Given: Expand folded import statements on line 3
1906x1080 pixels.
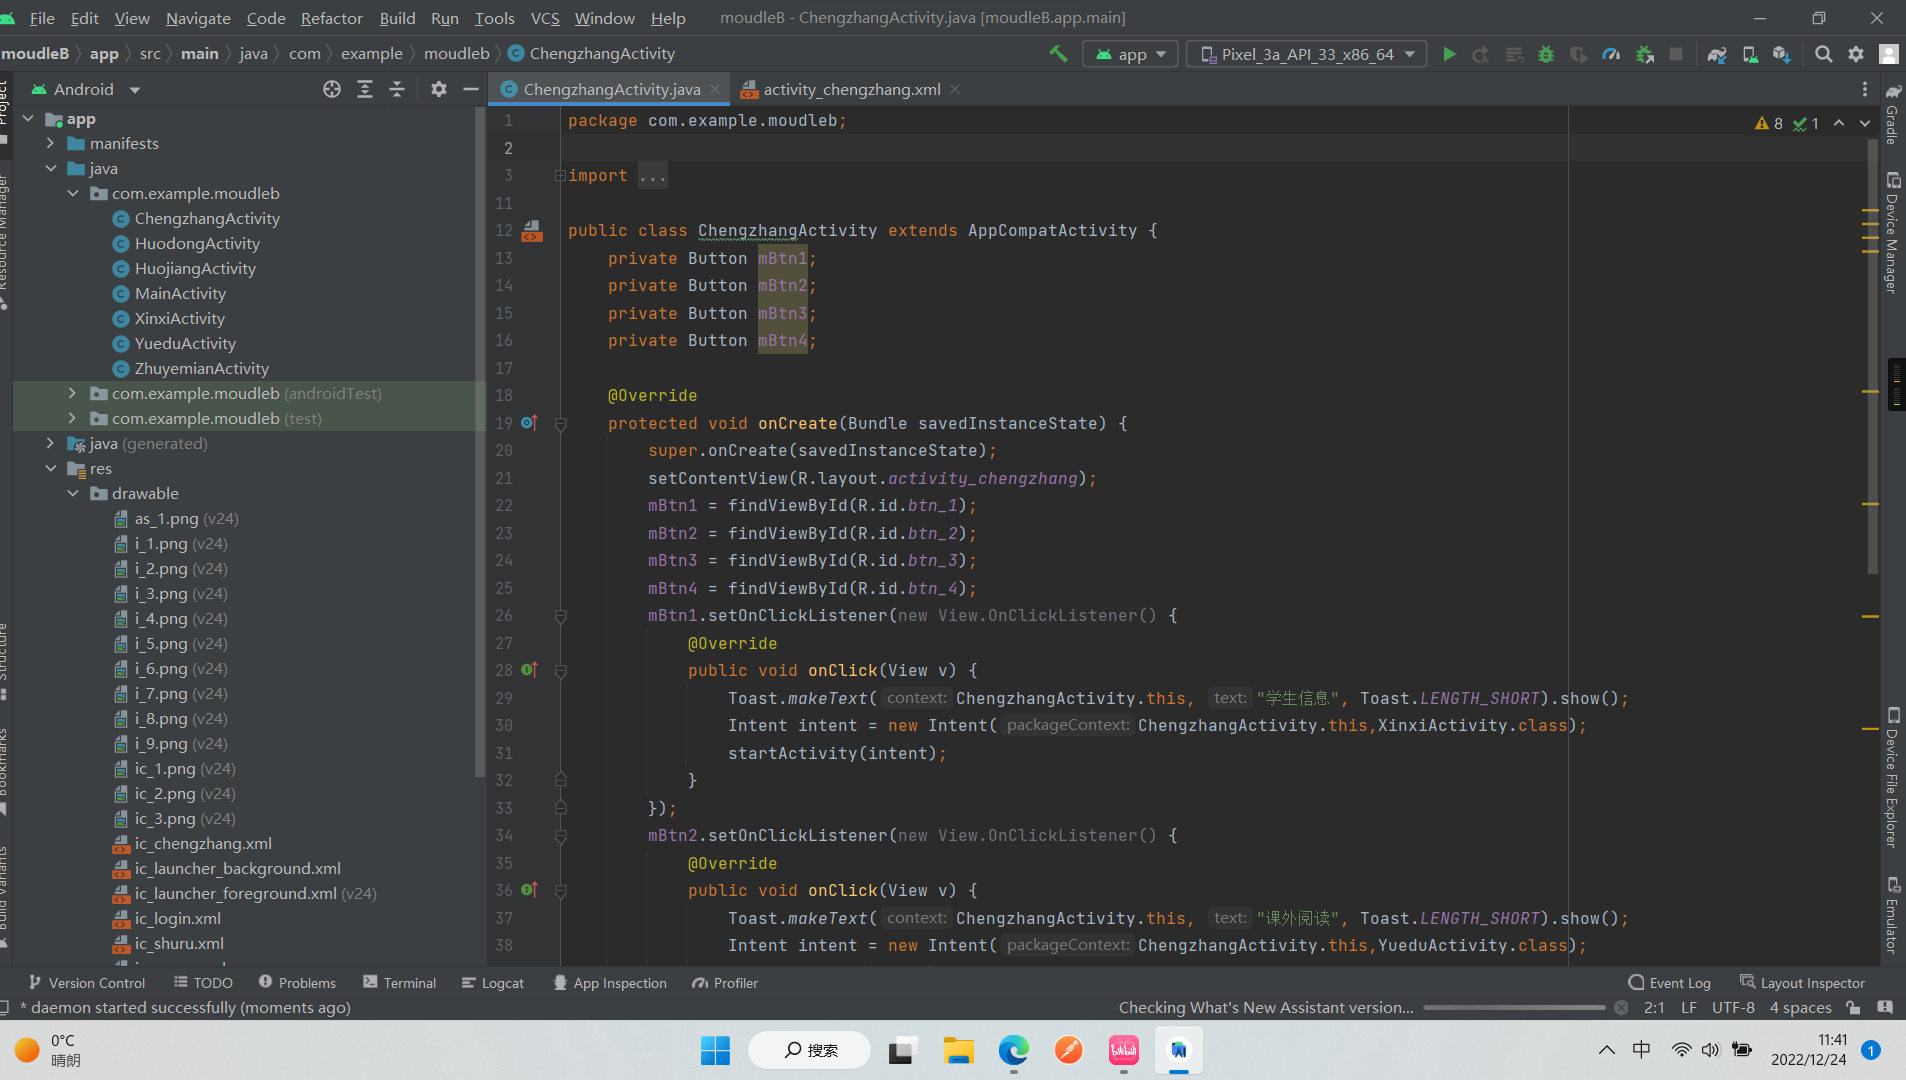Looking at the screenshot, I should click(560, 176).
